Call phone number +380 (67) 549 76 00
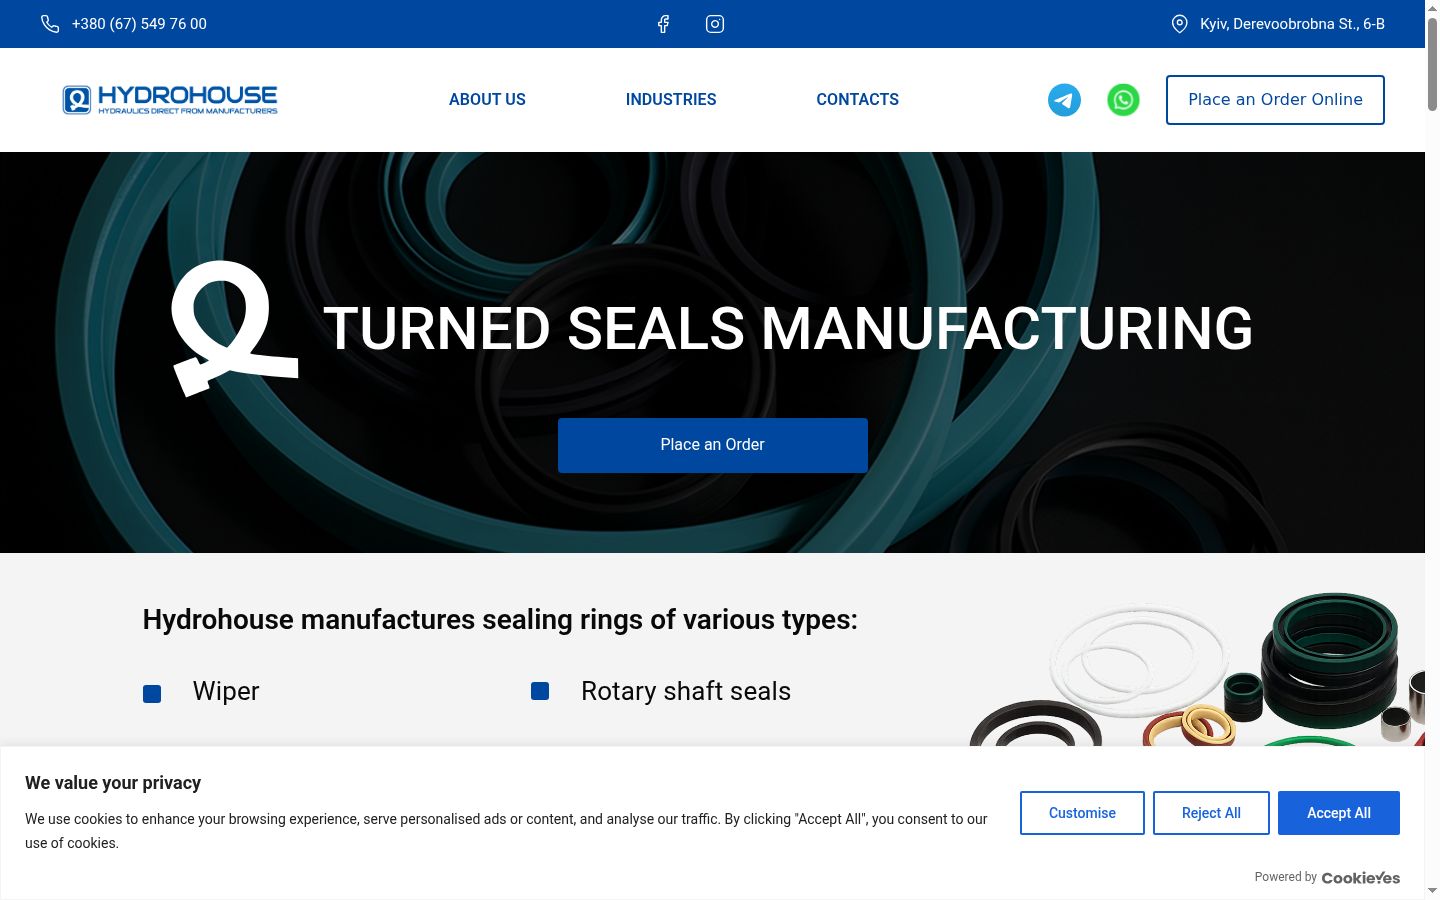 point(139,24)
